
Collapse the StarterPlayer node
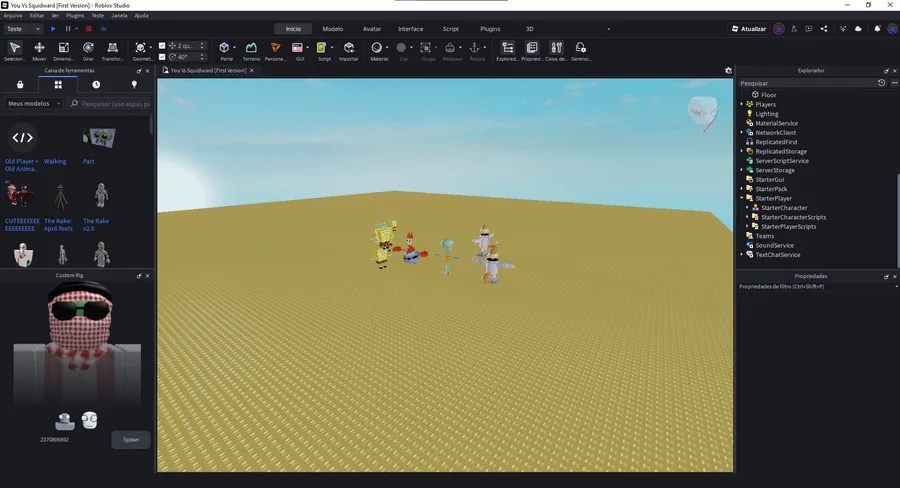(x=742, y=198)
